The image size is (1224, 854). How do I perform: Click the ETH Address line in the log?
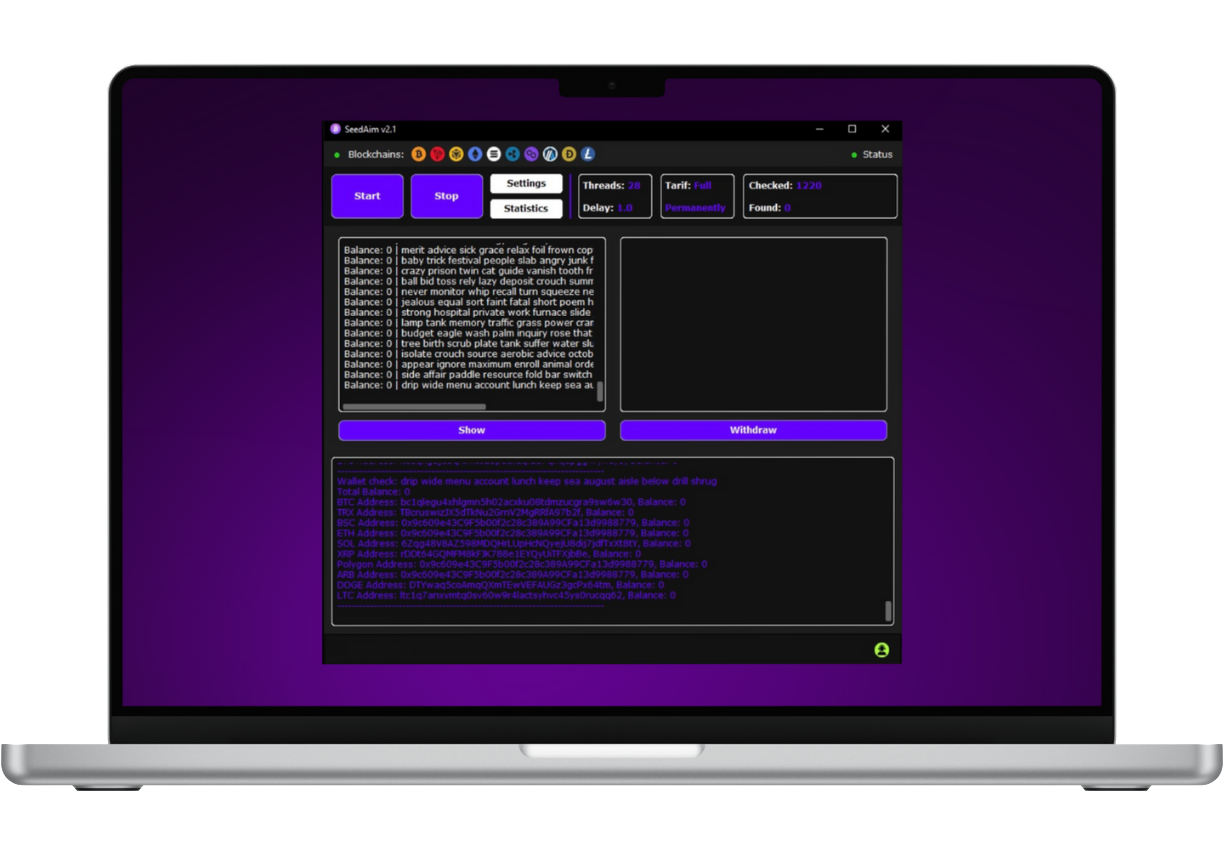click(x=513, y=533)
